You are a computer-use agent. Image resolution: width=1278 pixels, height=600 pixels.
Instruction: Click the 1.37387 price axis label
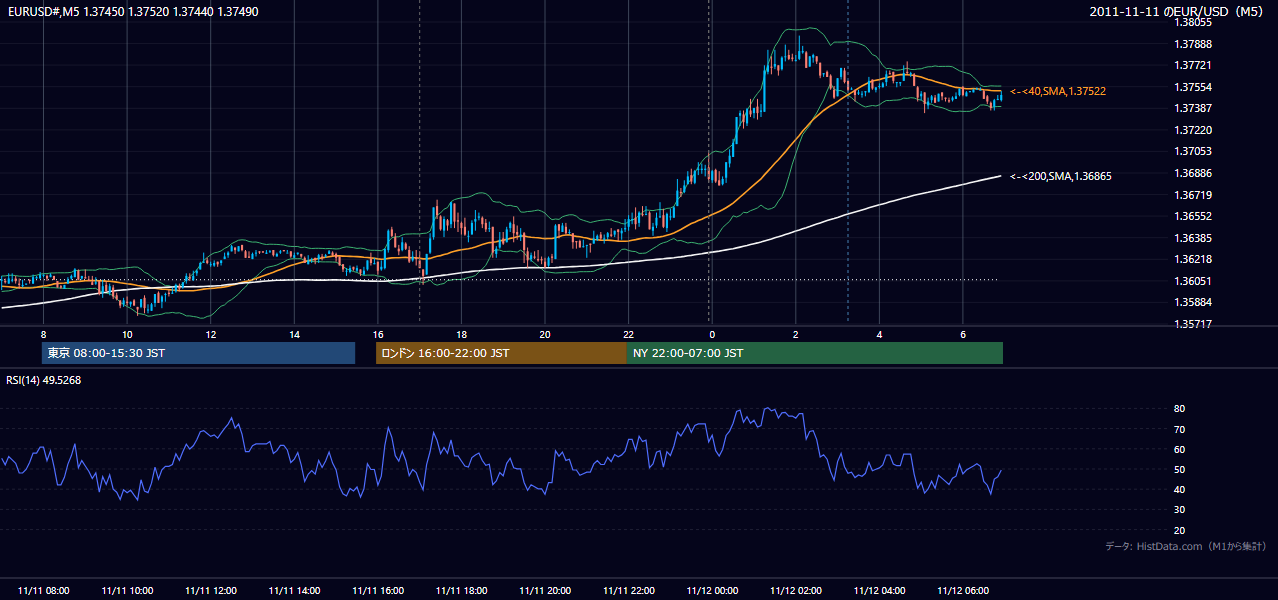[x=1193, y=108]
